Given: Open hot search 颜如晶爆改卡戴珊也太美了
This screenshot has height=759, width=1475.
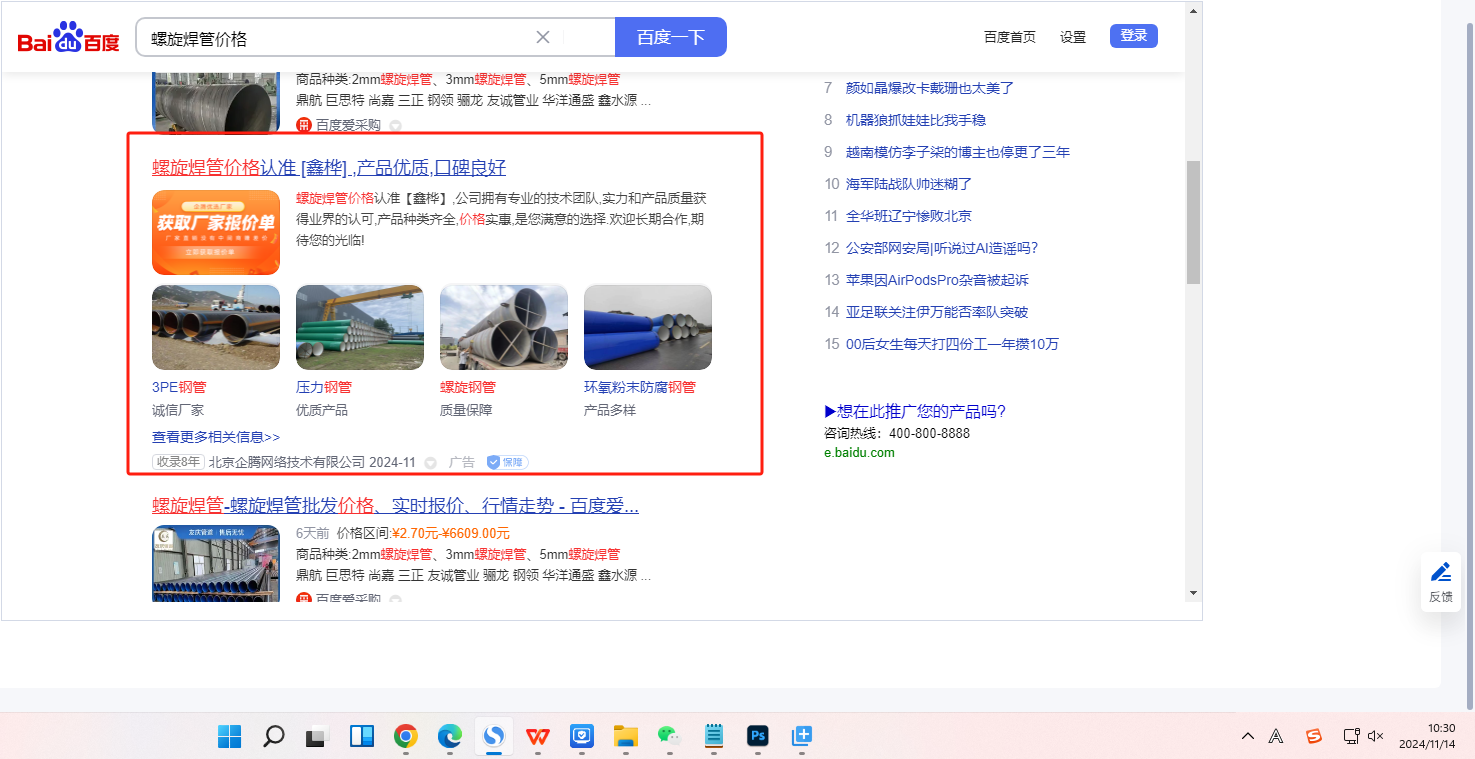Looking at the screenshot, I should [930, 88].
